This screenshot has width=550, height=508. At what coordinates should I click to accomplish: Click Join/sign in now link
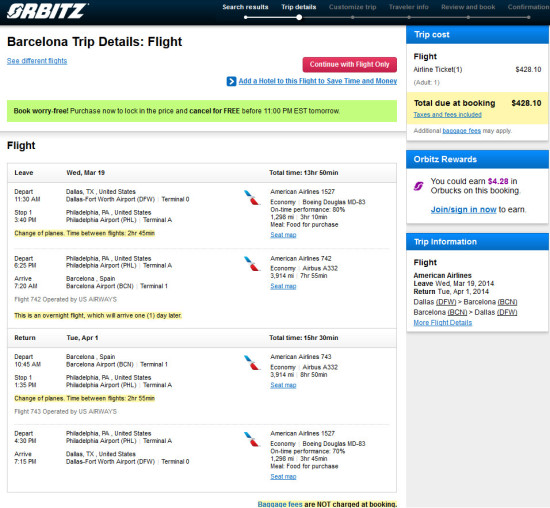[463, 209]
